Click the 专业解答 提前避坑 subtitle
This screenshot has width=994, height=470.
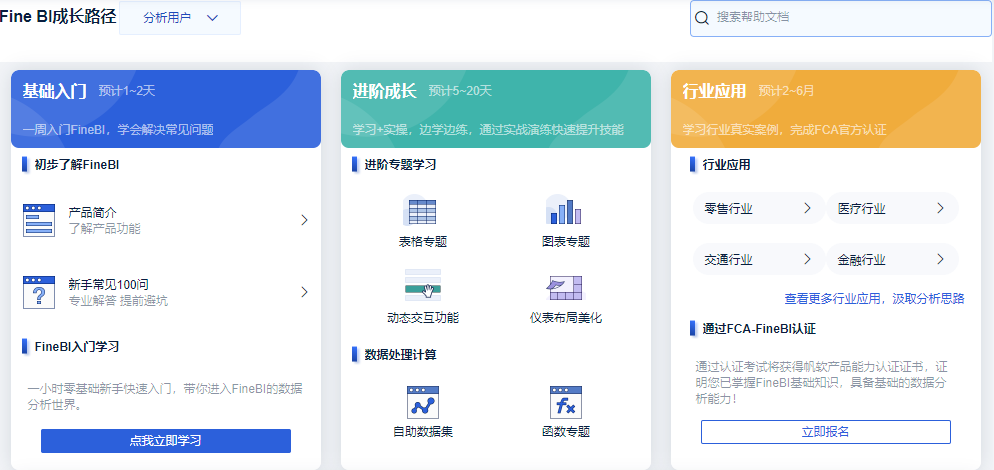coord(118,301)
